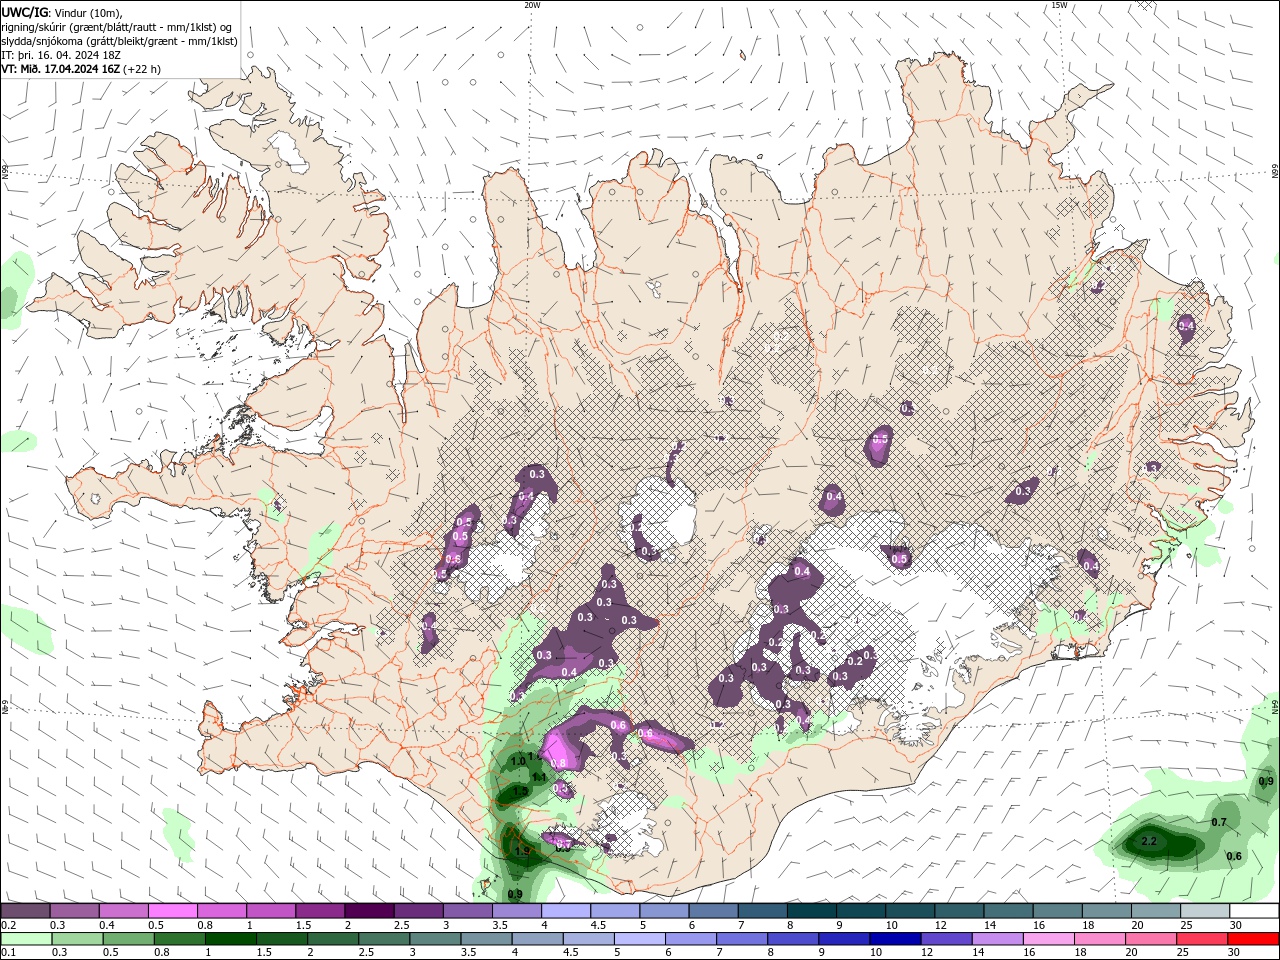Click the purple rain swatch between 12 and 14

coord(945,939)
